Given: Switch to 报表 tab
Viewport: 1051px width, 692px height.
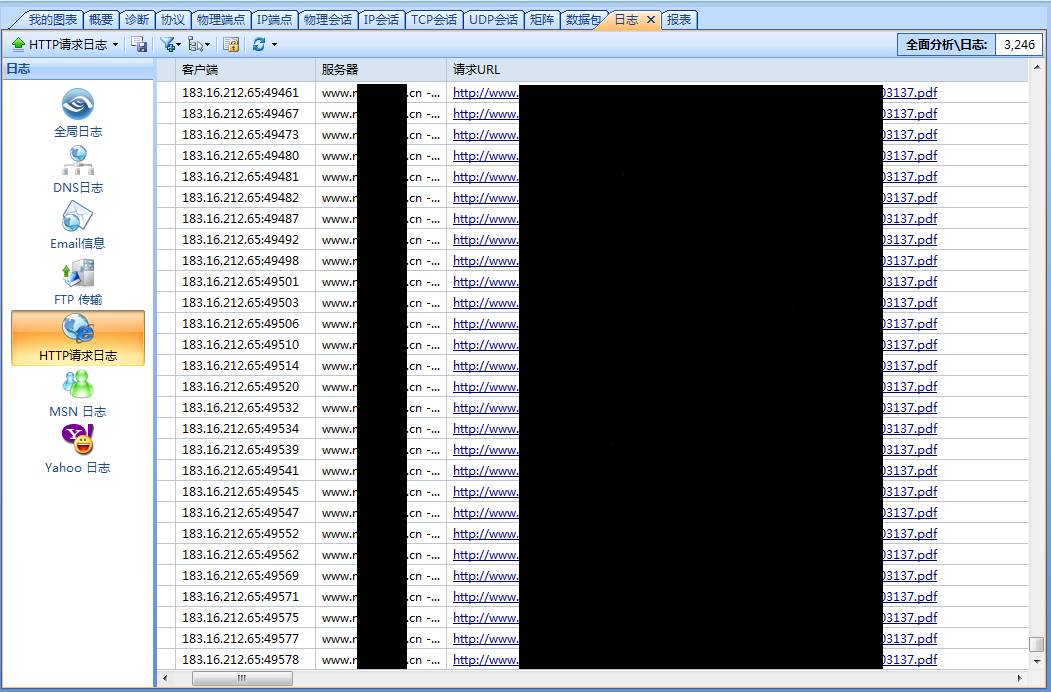Looking at the screenshot, I should pos(679,20).
